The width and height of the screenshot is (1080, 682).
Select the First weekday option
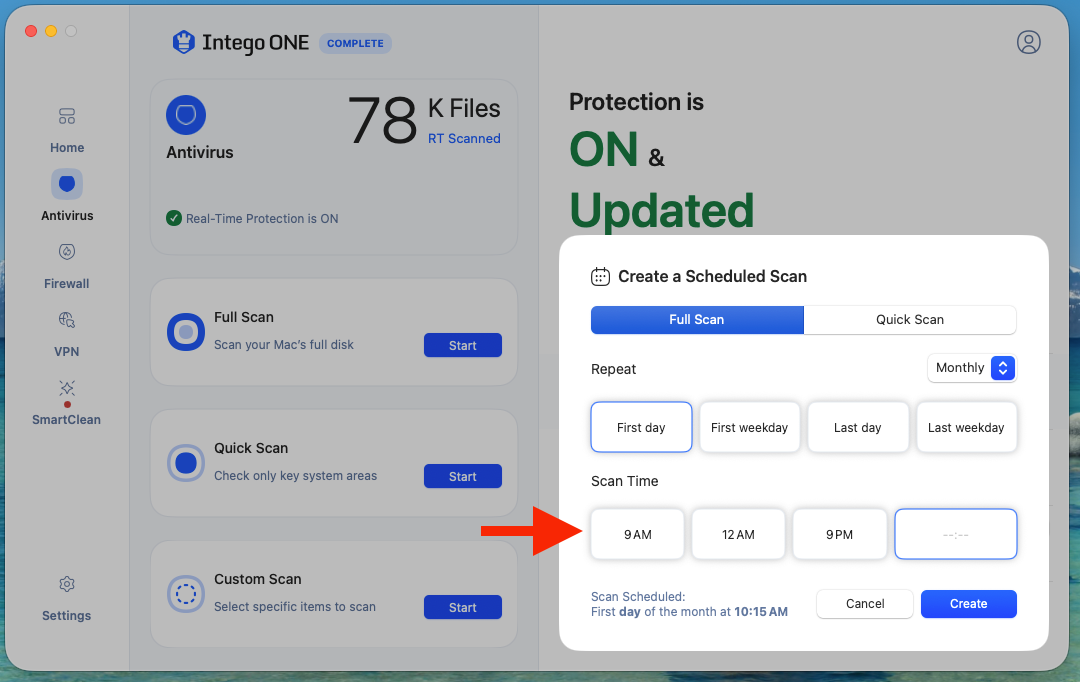749,427
